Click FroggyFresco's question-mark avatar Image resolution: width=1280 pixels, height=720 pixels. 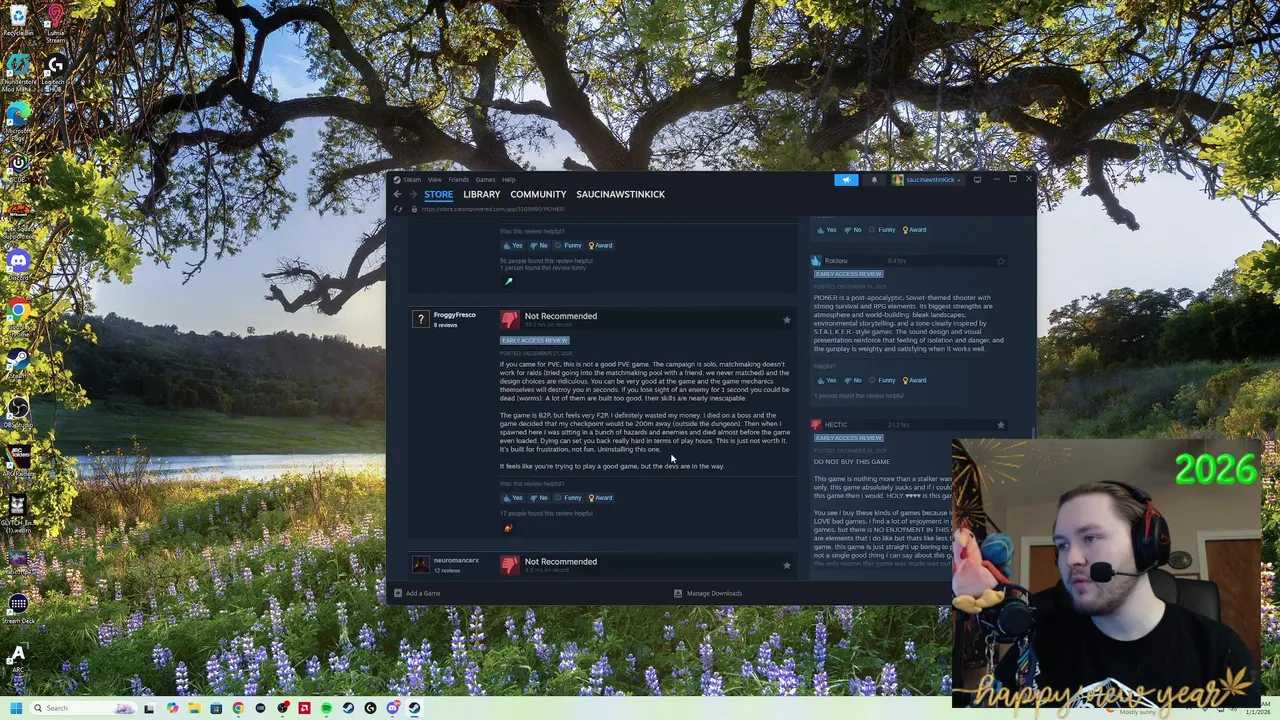(x=420, y=319)
